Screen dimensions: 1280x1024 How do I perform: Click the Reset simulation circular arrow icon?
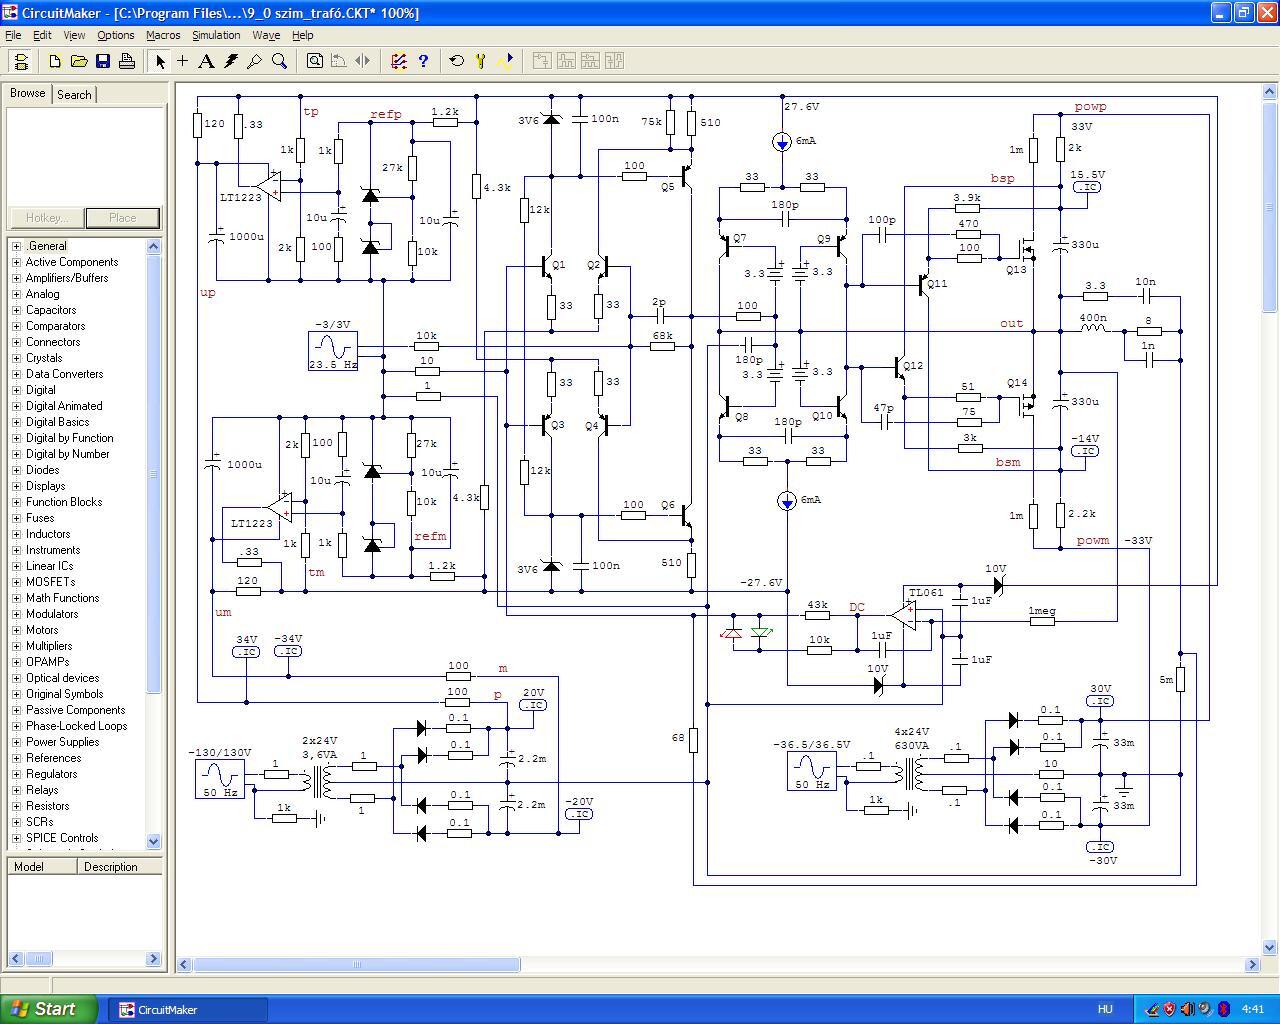click(457, 61)
